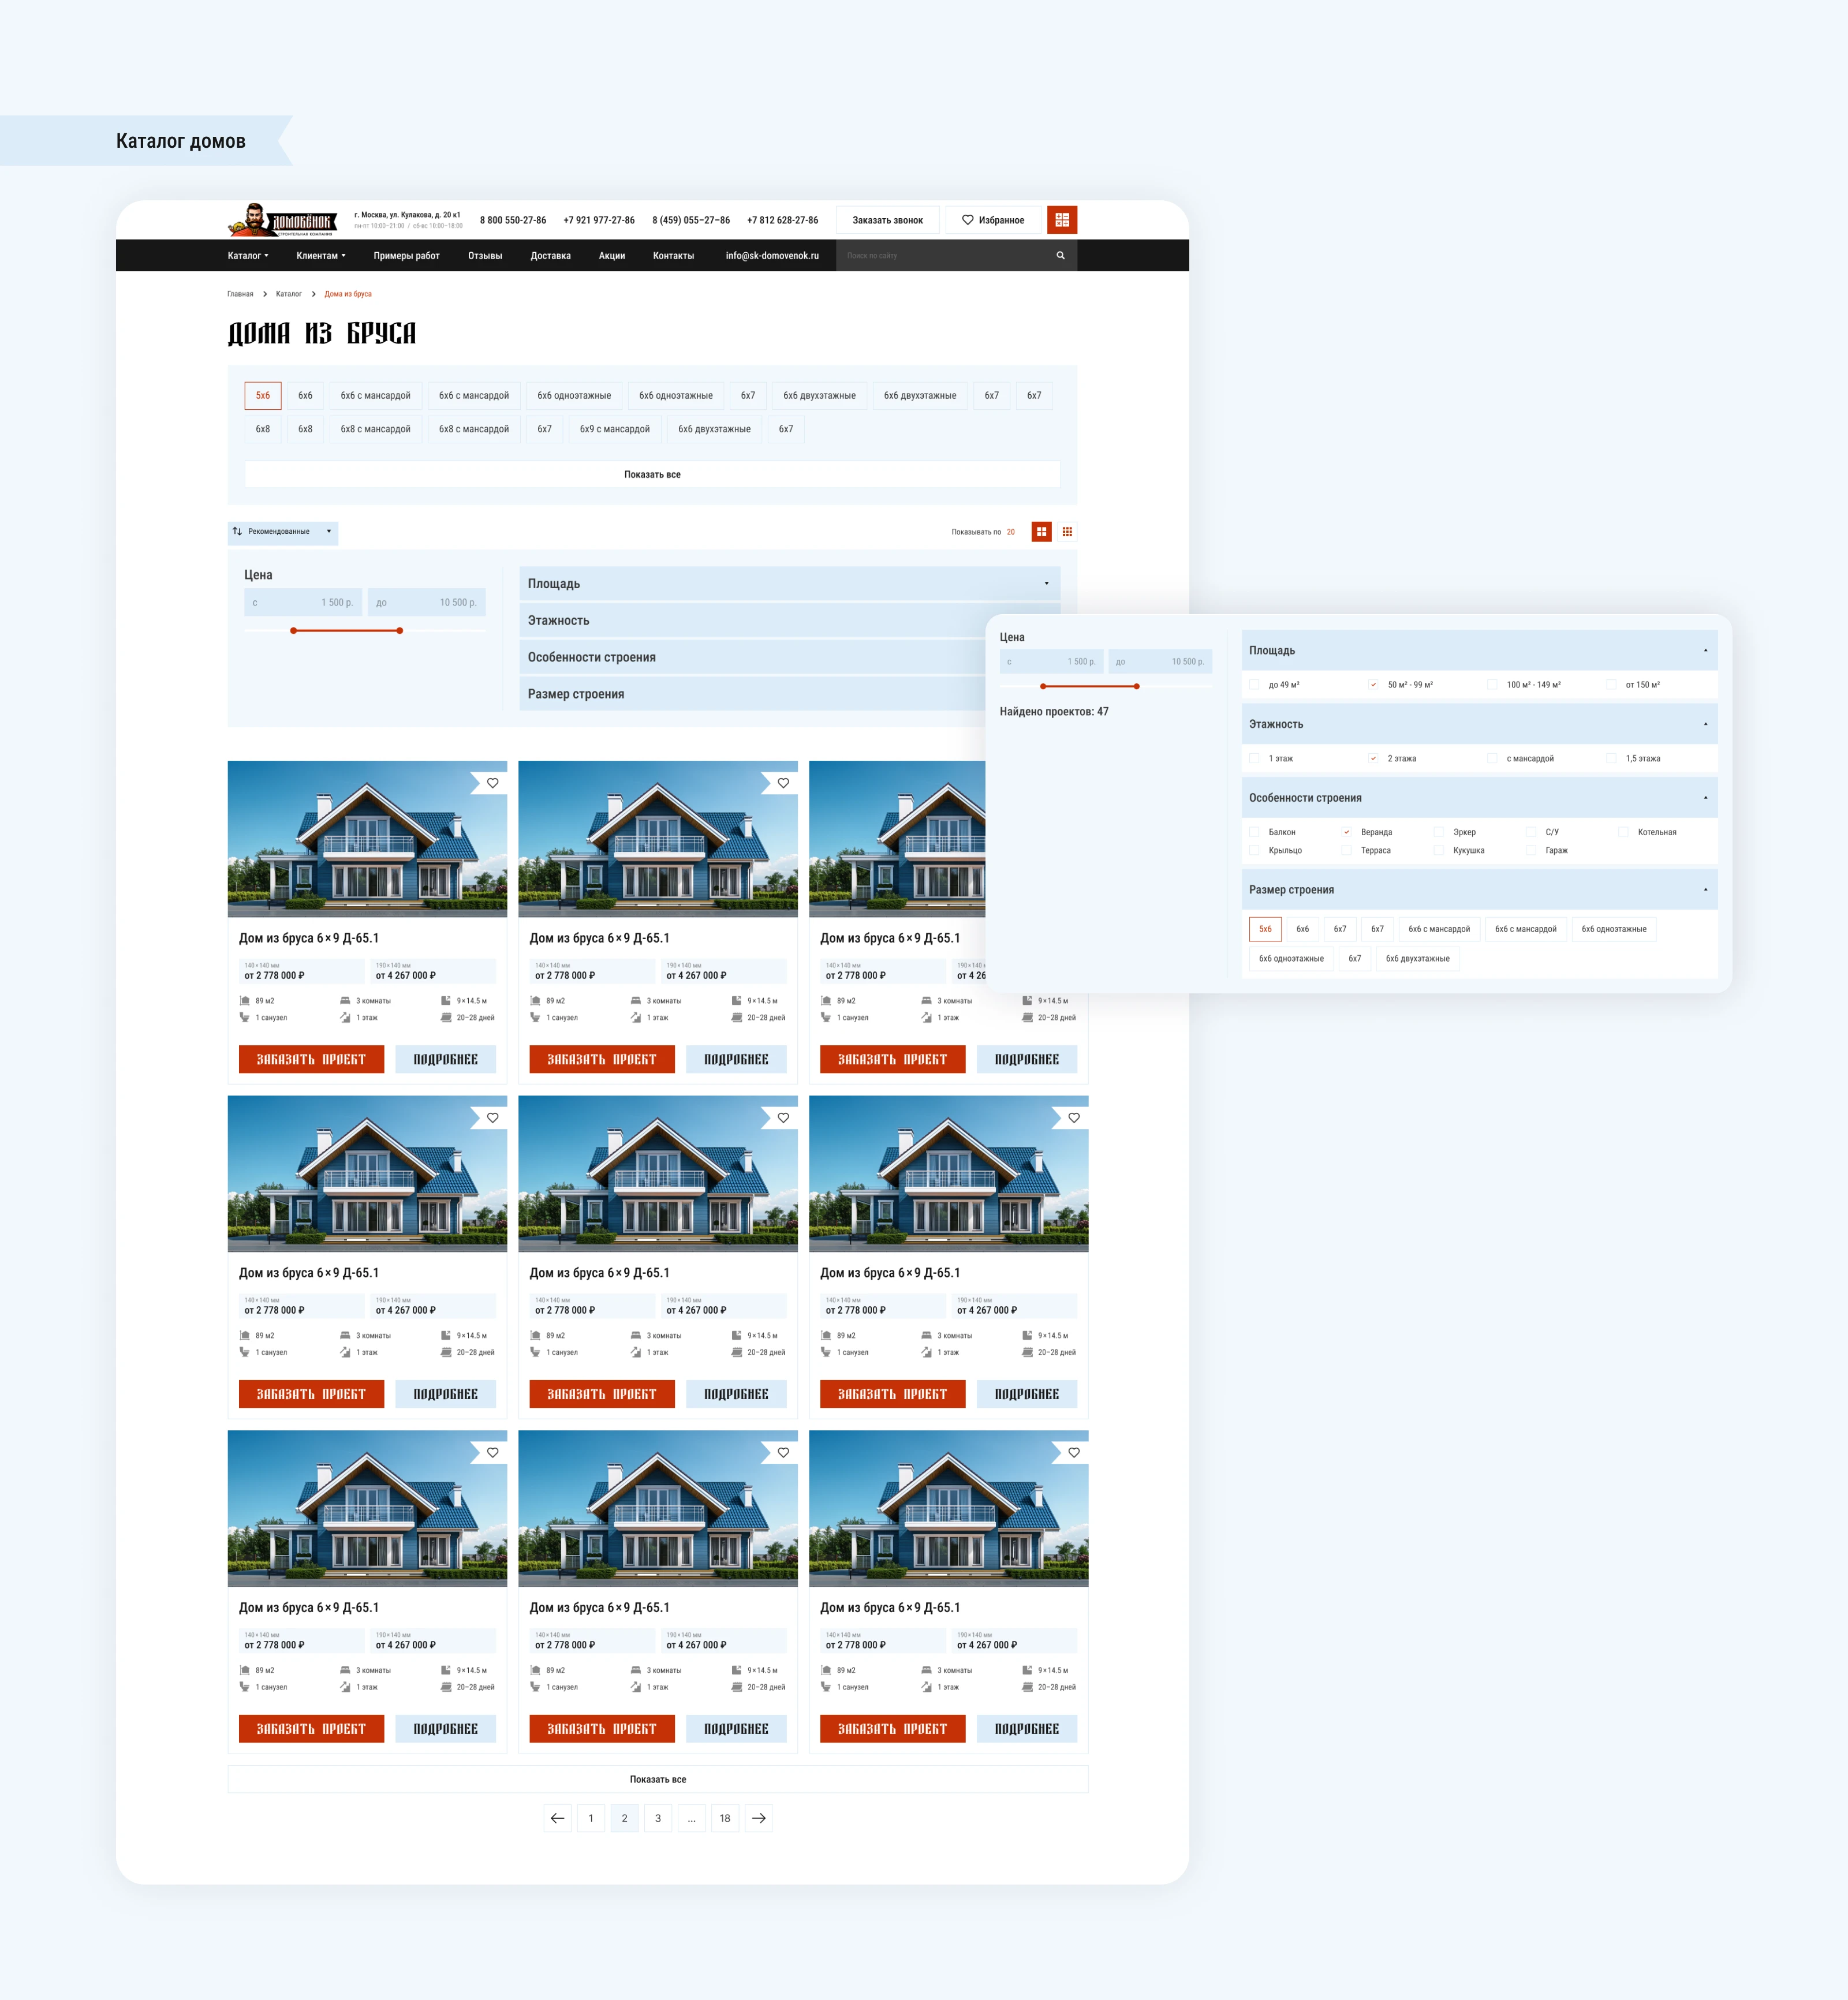
Task: Favorite the first house card via heart icon
Action: pos(492,783)
